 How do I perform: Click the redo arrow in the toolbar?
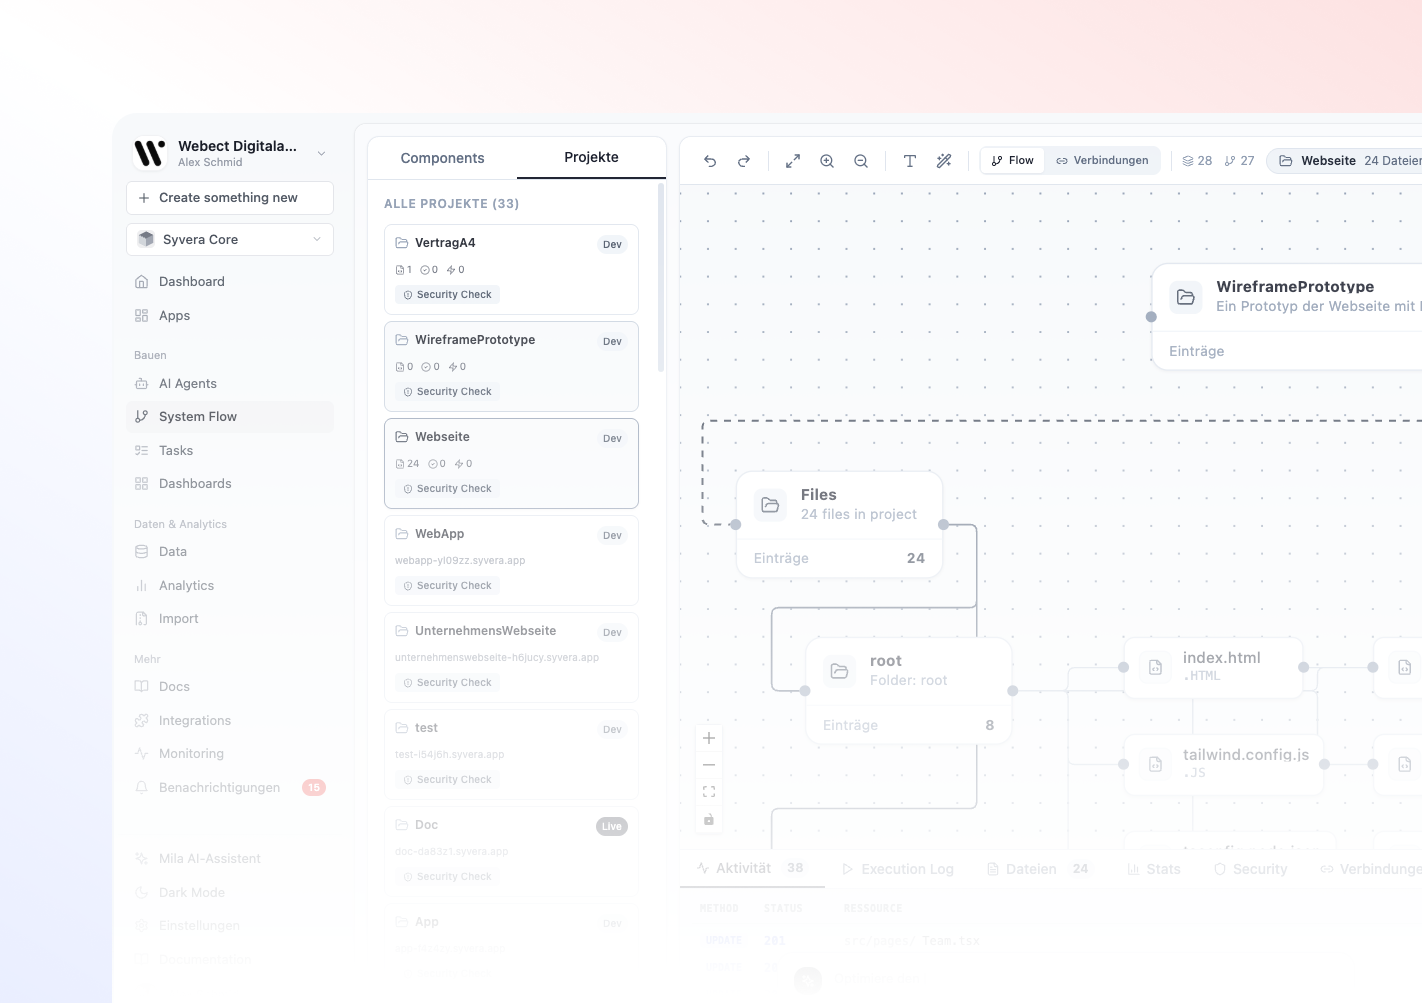(744, 161)
